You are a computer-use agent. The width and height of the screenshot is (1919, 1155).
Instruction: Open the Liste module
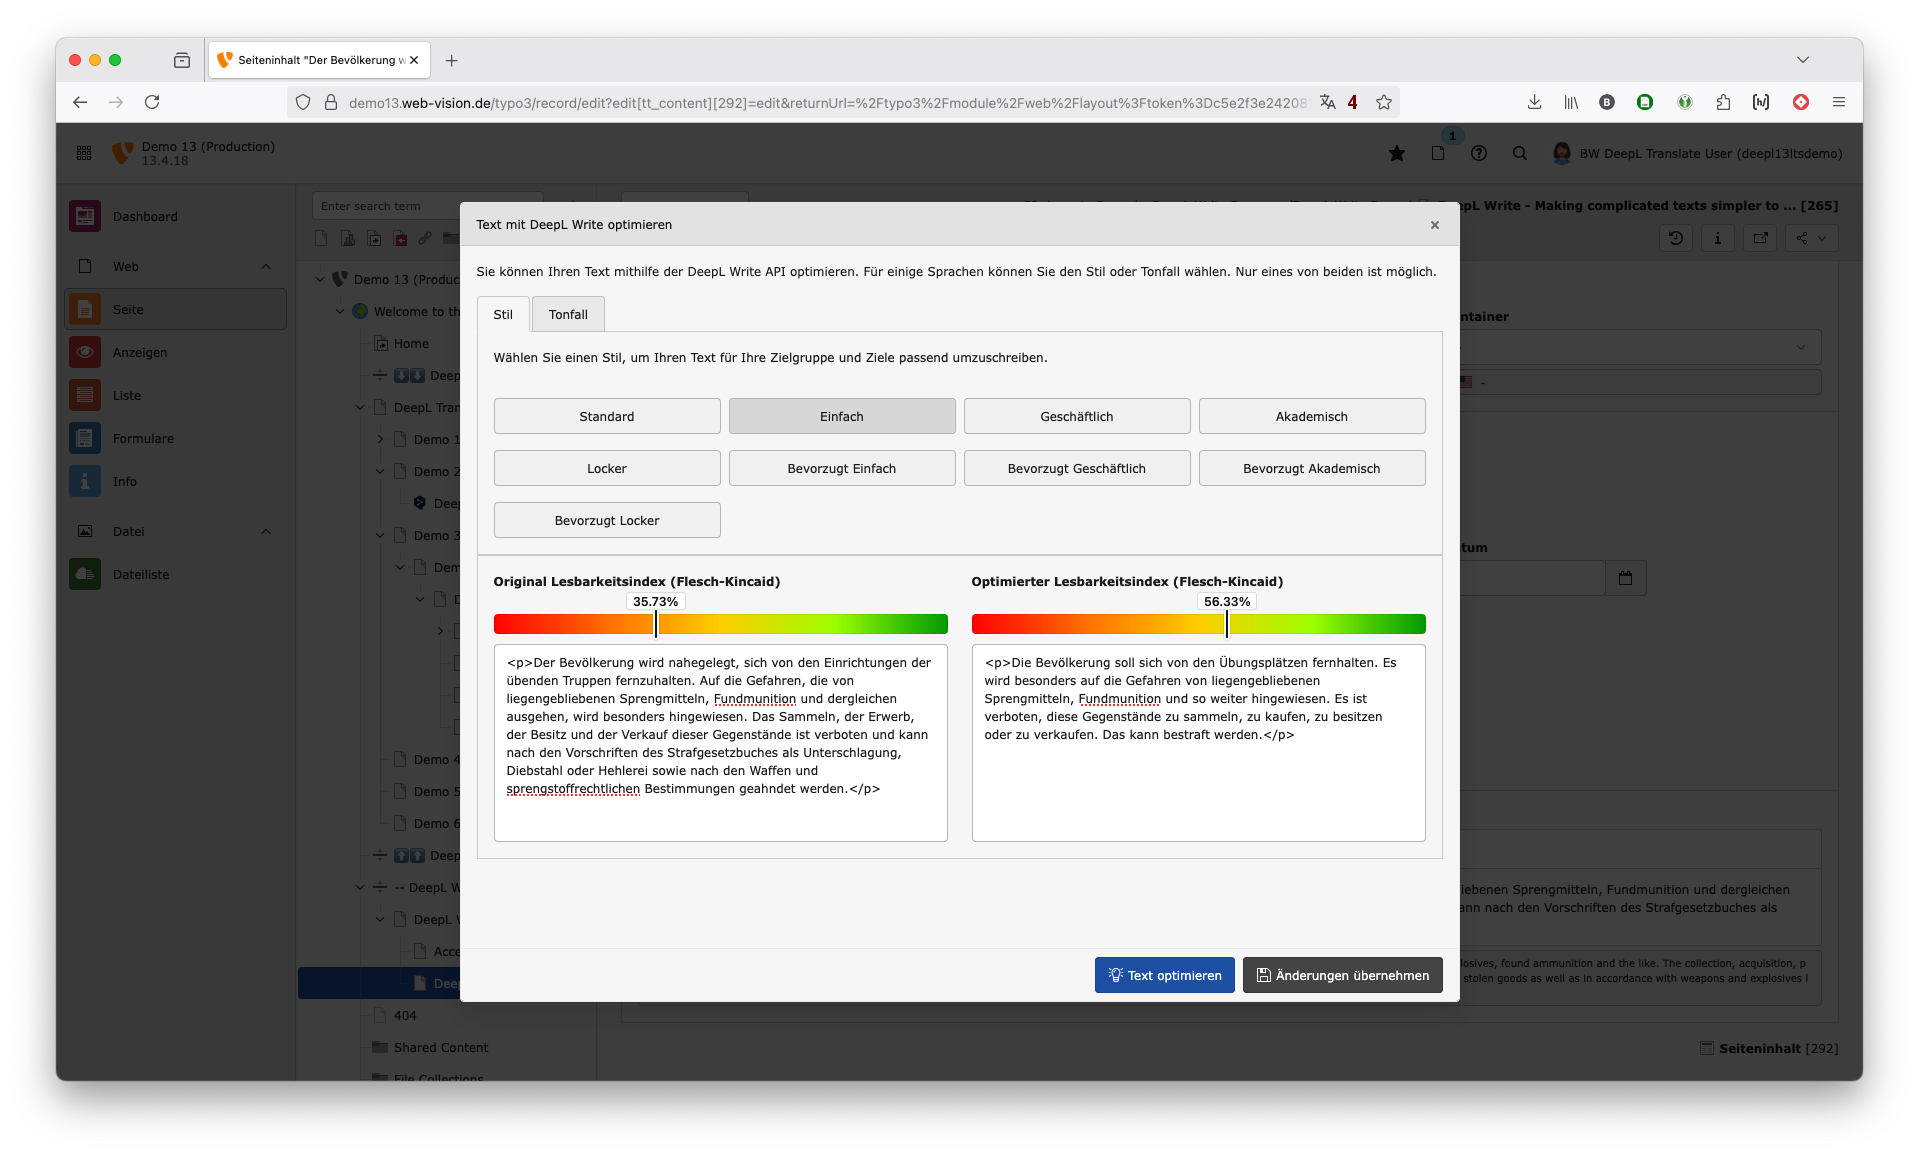175,395
